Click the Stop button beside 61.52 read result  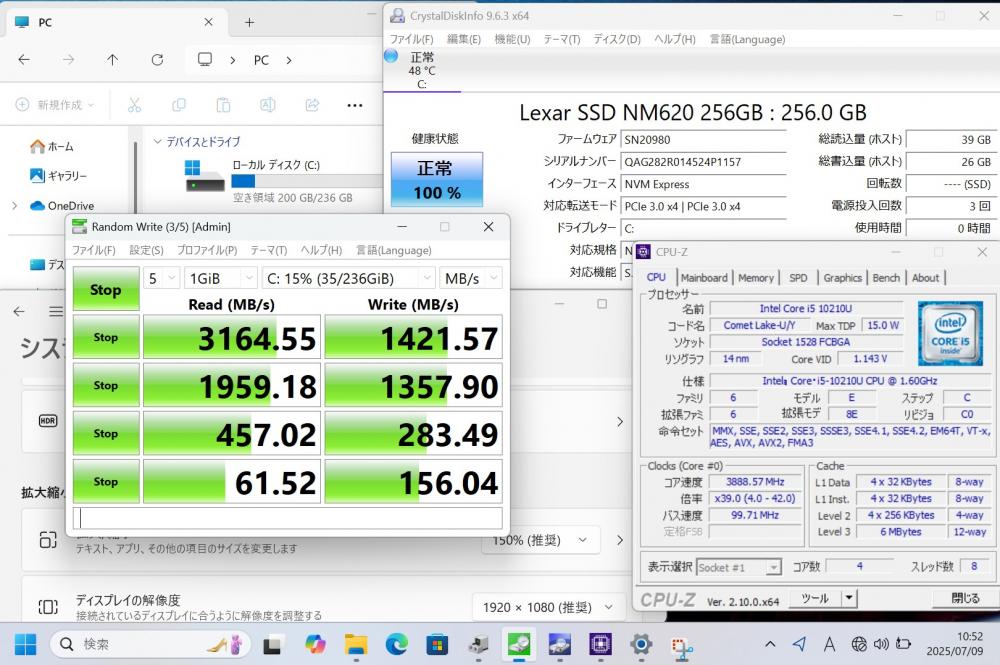(x=106, y=481)
